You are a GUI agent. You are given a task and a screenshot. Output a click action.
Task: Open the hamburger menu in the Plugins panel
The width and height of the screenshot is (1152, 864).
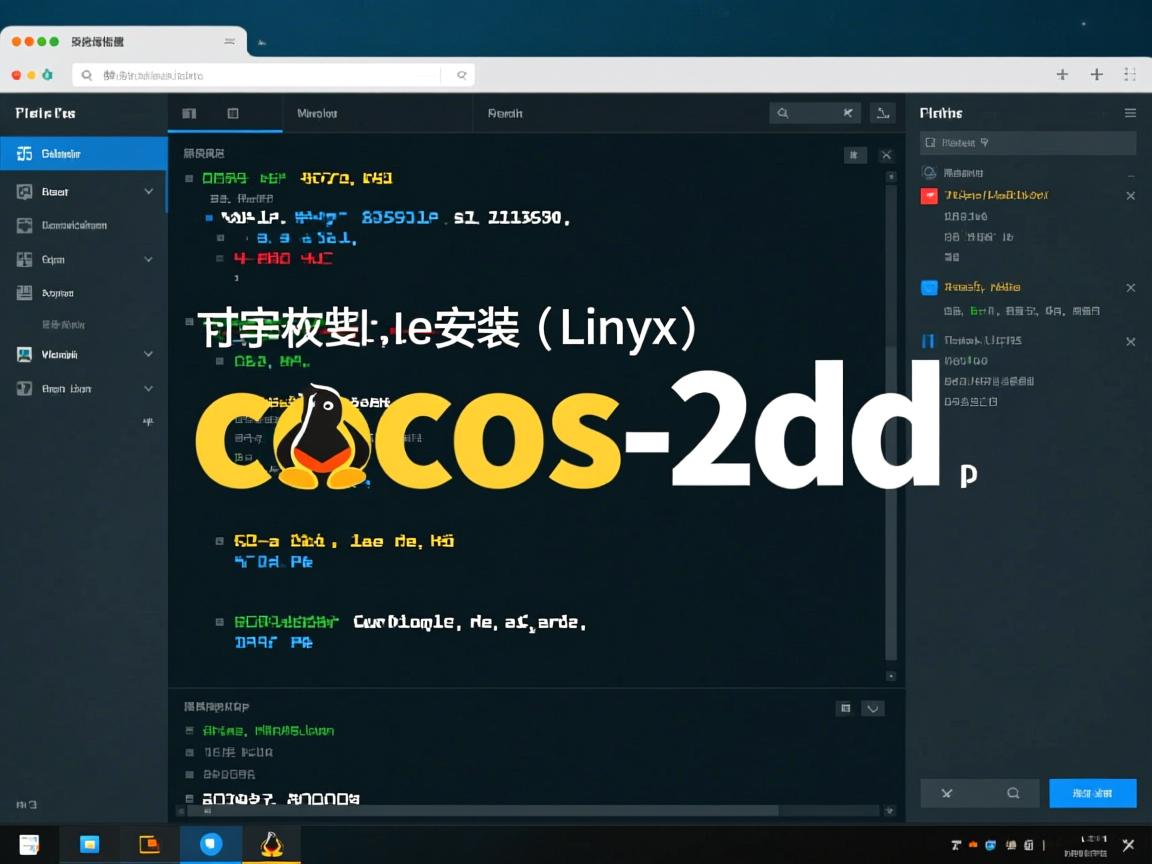[1131, 112]
